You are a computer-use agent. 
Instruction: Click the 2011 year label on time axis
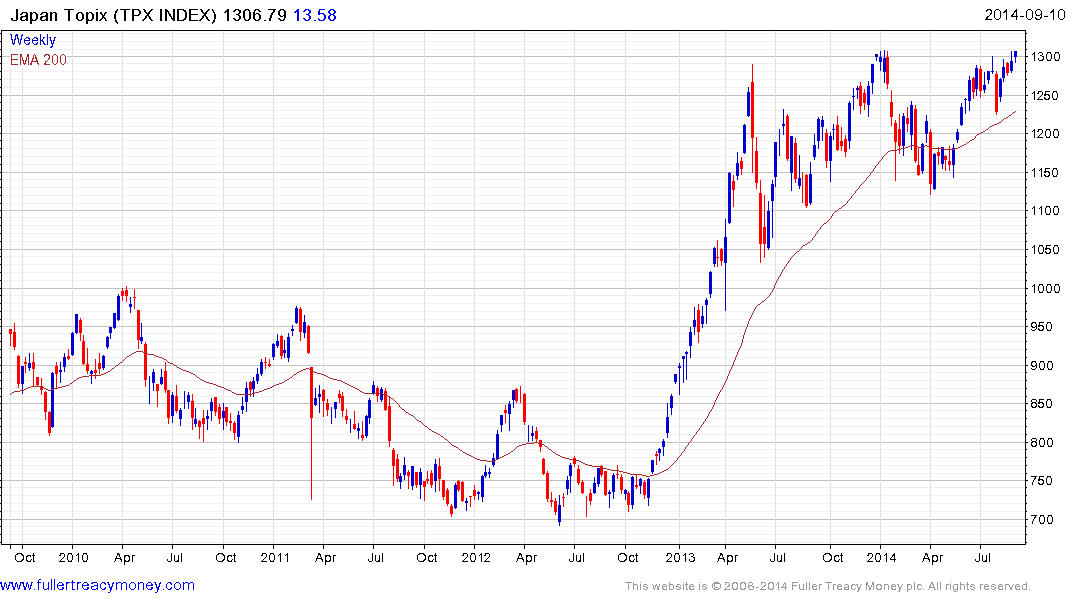pyautogui.click(x=275, y=557)
